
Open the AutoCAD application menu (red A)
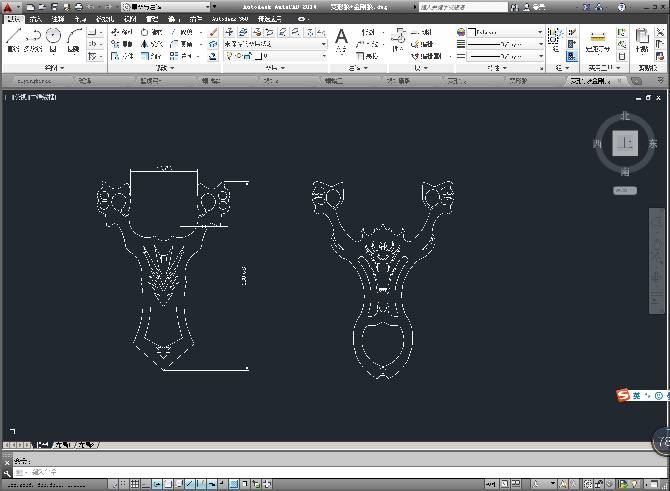click(8, 7)
